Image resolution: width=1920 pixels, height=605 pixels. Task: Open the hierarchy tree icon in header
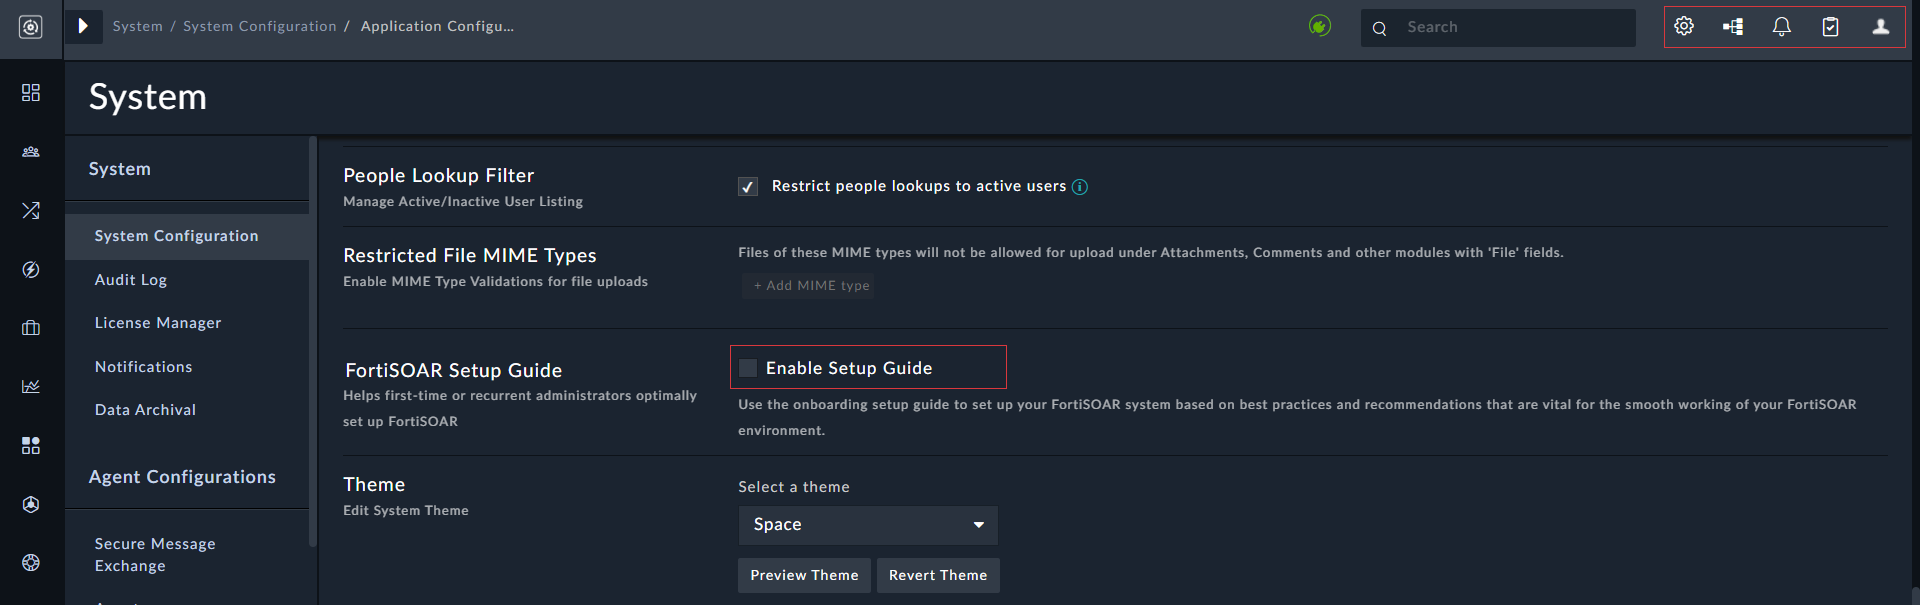pos(1733,27)
